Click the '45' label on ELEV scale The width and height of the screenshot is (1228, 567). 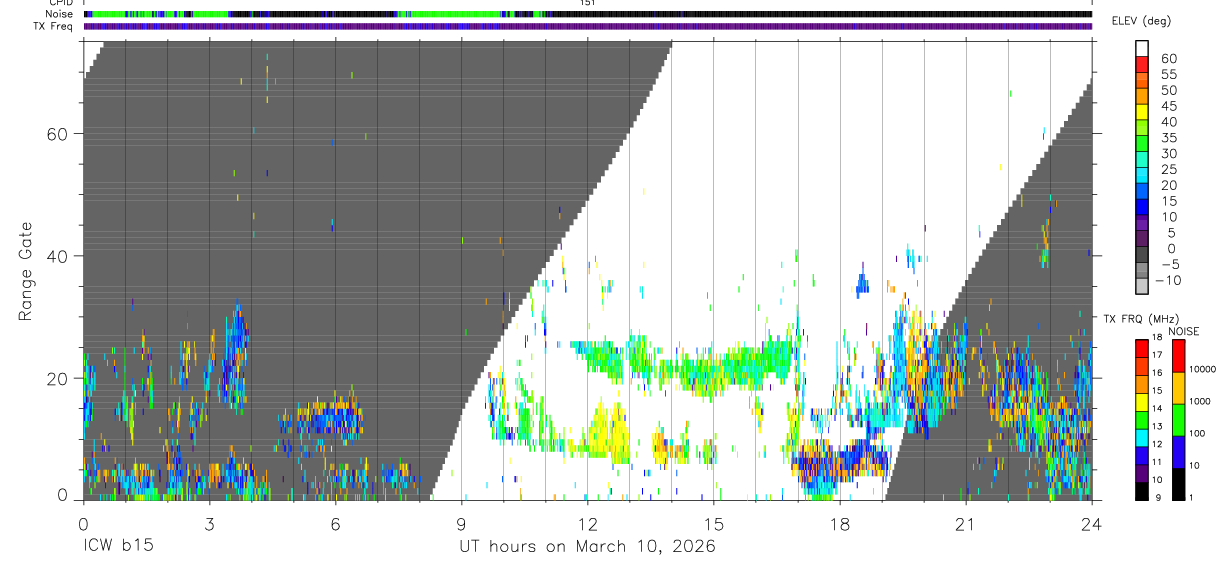1168,106
